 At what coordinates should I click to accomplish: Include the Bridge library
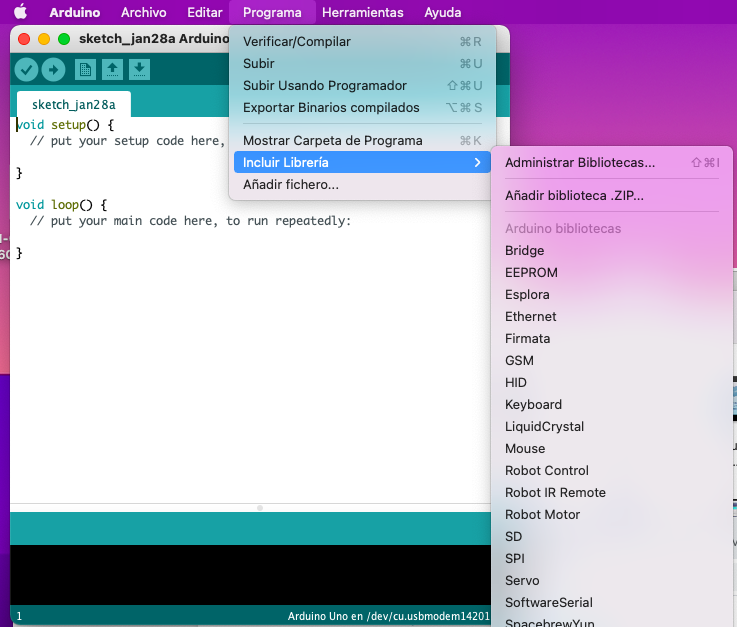(x=612, y=251)
